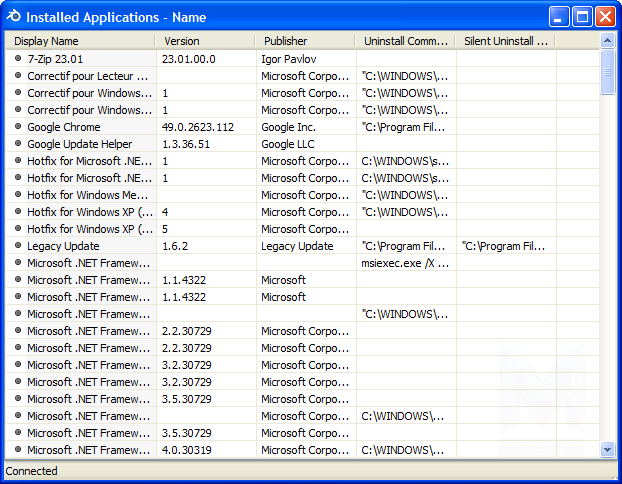Click the bullet icon beside 7-Zip 23.01
Screen dimensions: 622x484
click(x=18, y=59)
